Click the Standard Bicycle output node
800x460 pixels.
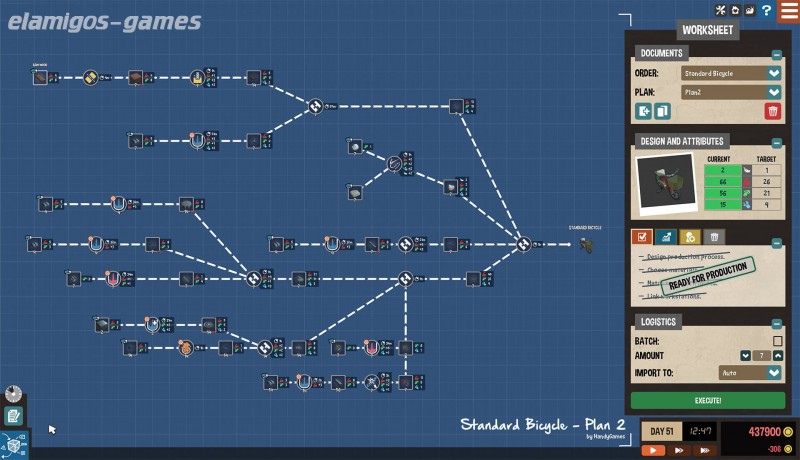[x=586, y=244]
